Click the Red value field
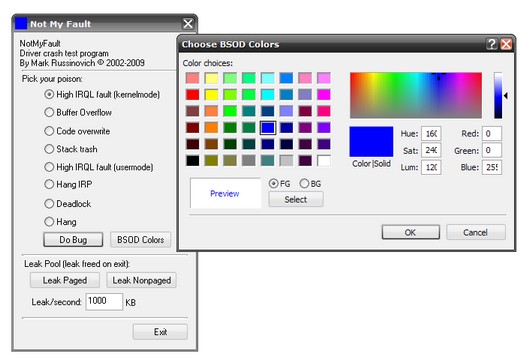The image size is (530, 363). pyautogui.click(x=492, y=134)
